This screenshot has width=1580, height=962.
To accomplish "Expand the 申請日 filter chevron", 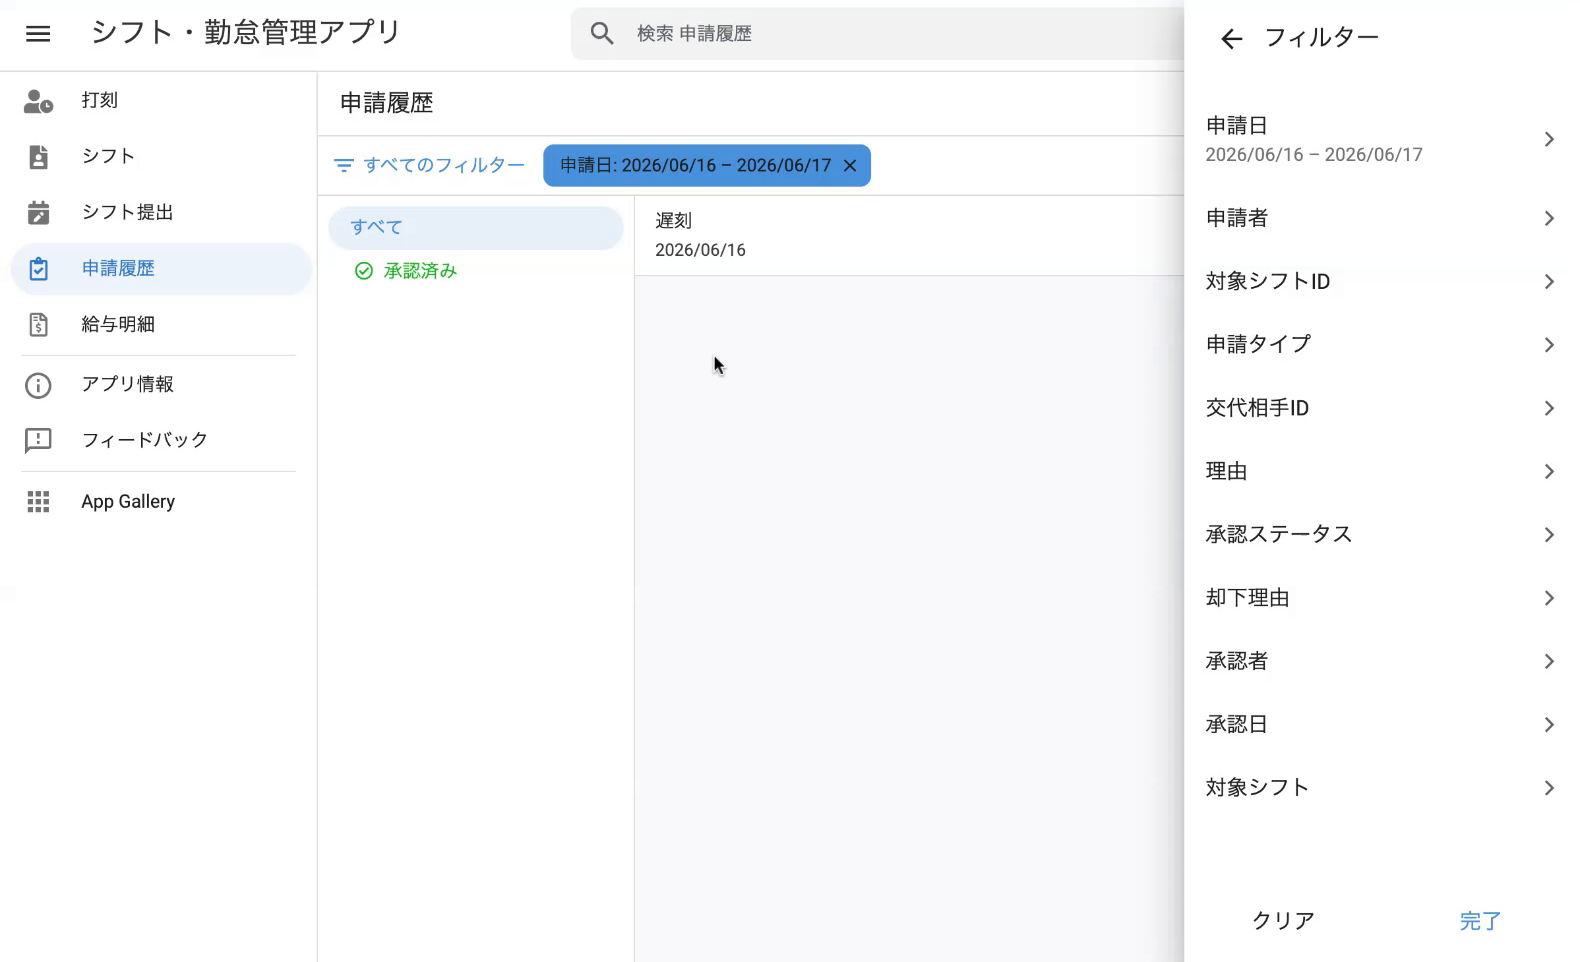I will (1549, 140).
